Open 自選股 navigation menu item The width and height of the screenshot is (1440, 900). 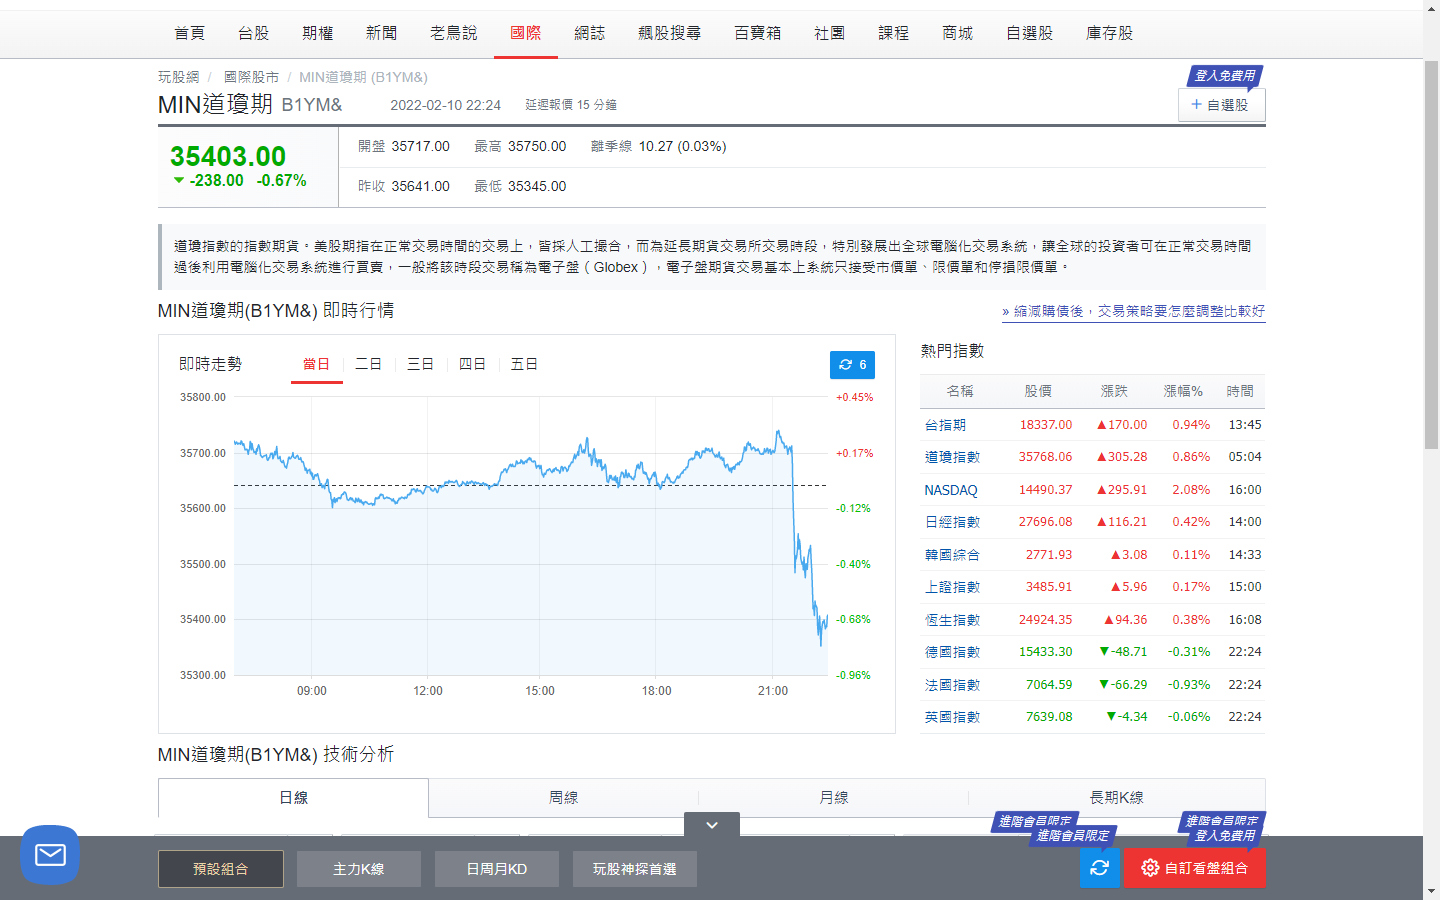coord(1030,33)
